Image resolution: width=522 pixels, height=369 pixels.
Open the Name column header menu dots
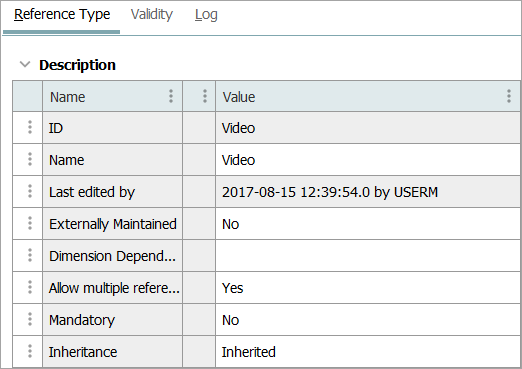[171, 96]
